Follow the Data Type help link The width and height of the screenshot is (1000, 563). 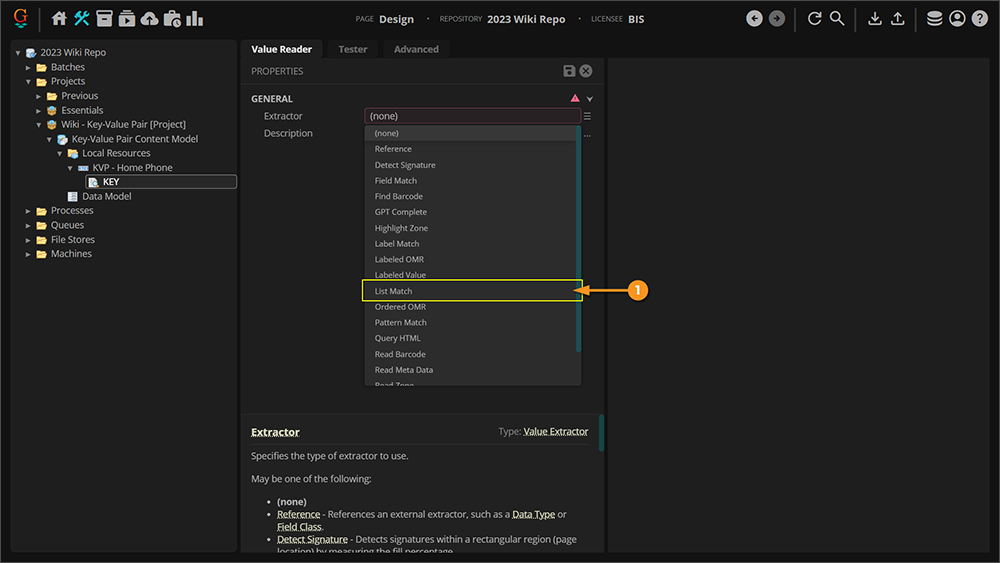(535, 514)
